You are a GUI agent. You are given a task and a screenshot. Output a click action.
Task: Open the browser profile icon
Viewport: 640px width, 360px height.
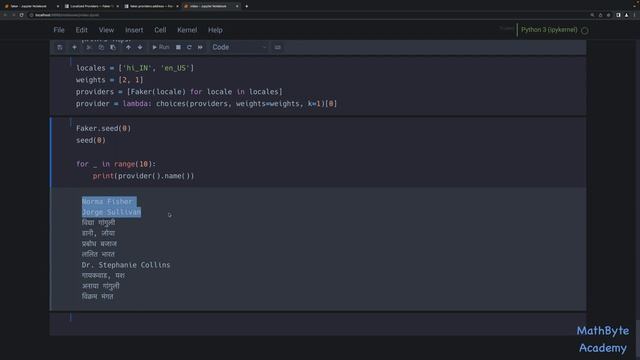pos(627,15)
